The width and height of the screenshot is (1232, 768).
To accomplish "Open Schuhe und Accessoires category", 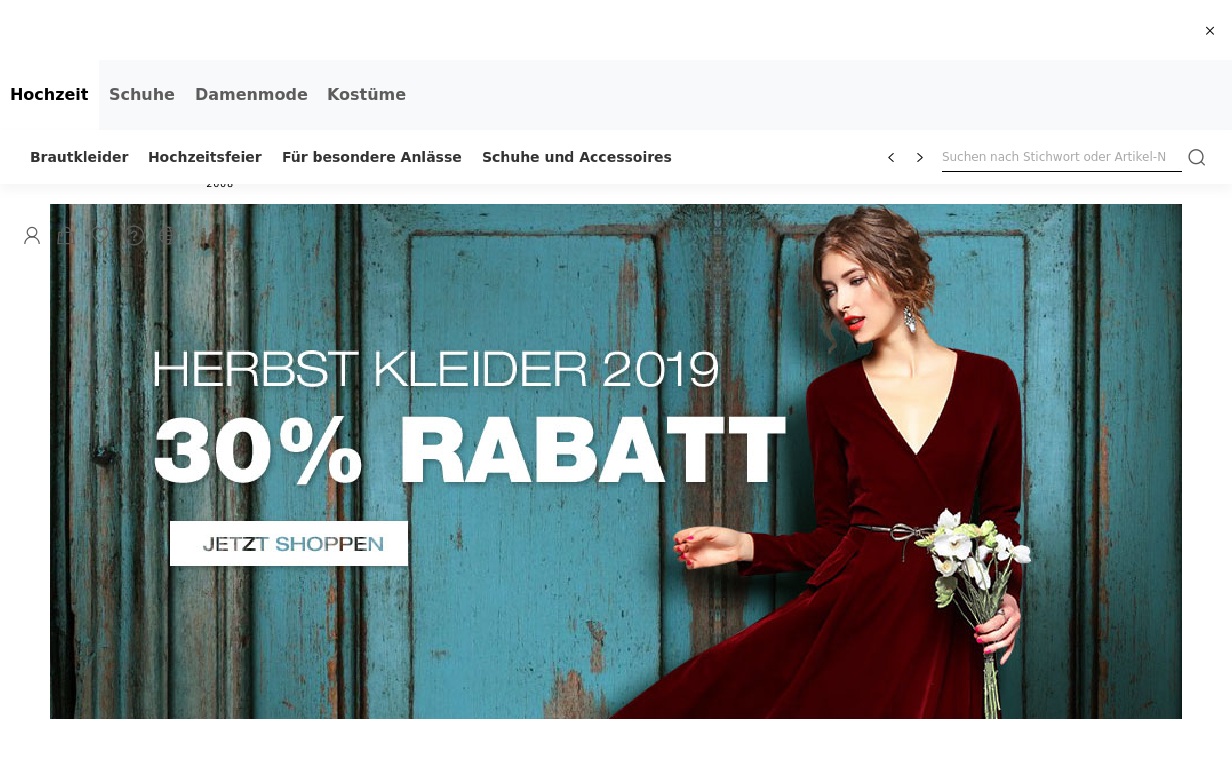I will click(577, 157).
